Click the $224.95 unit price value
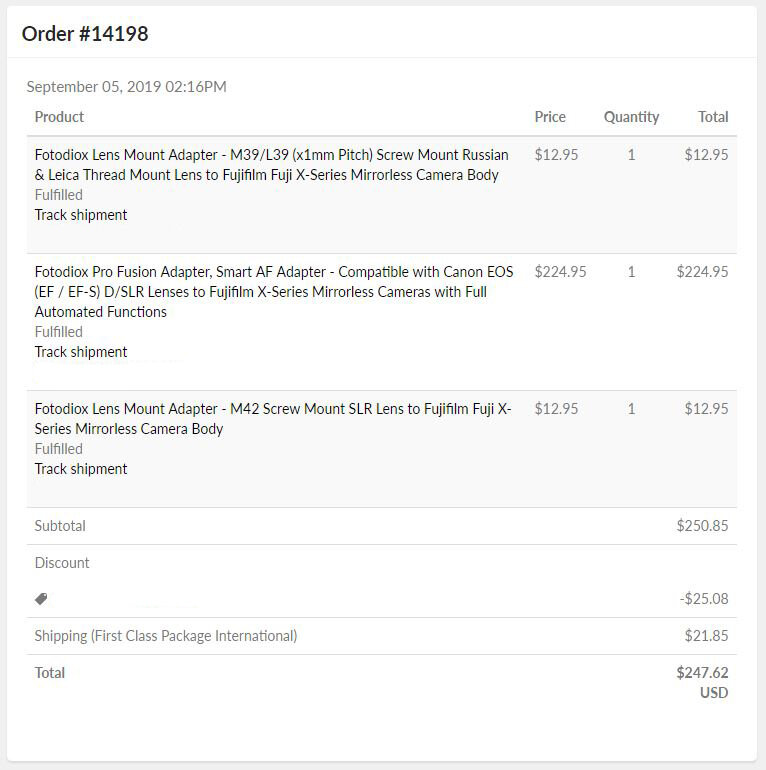766x770 pixels. pos(560,272)
